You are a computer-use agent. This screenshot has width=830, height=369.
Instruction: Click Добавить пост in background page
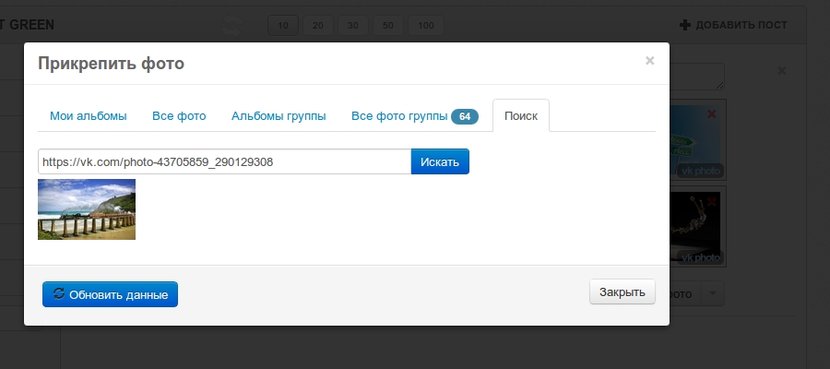[734, 25]
